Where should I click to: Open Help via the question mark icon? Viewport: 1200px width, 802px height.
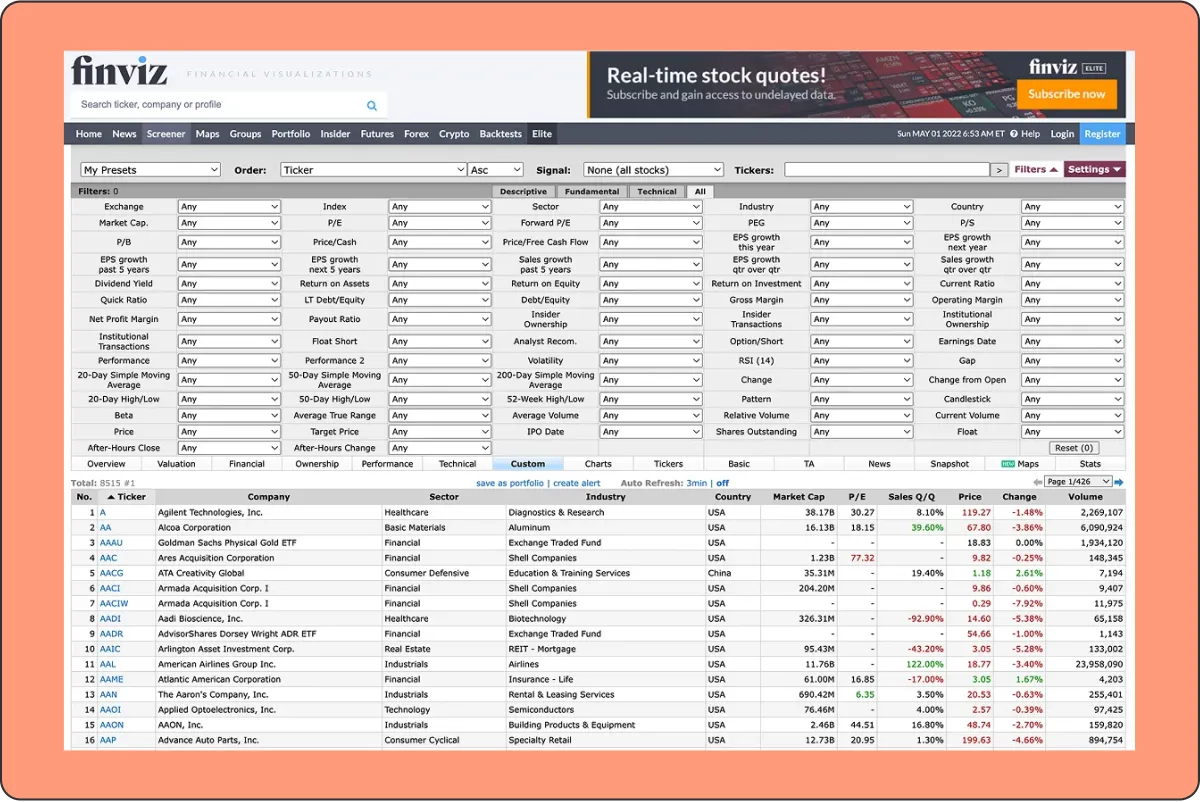1014,134
